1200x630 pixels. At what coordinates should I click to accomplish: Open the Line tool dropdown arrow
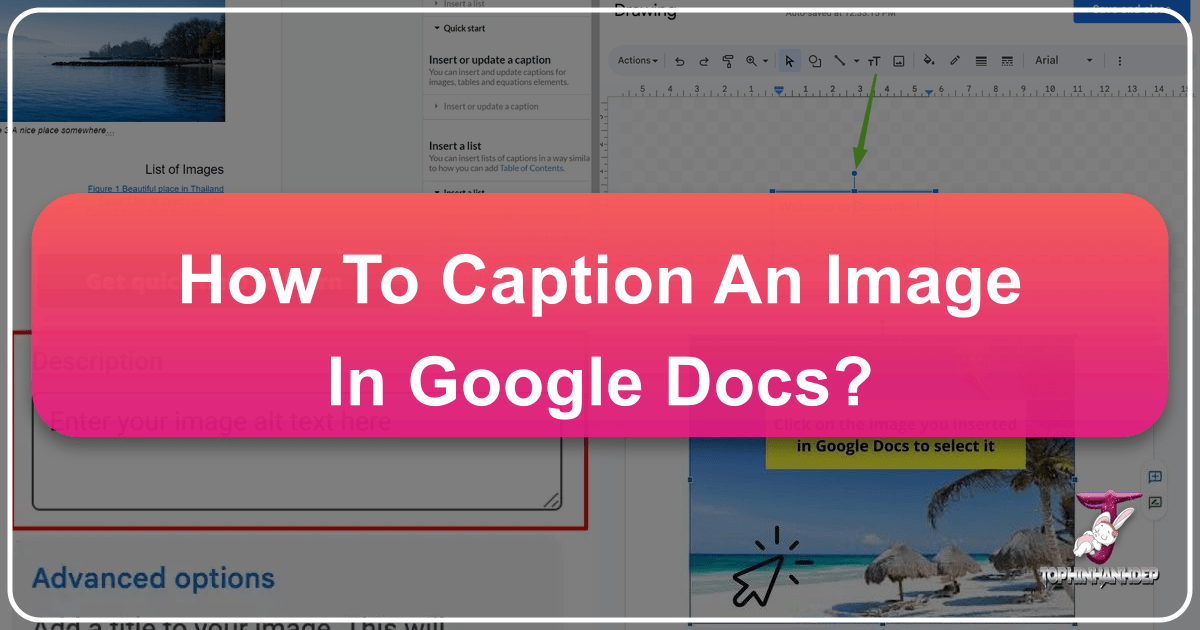(856, 61)
